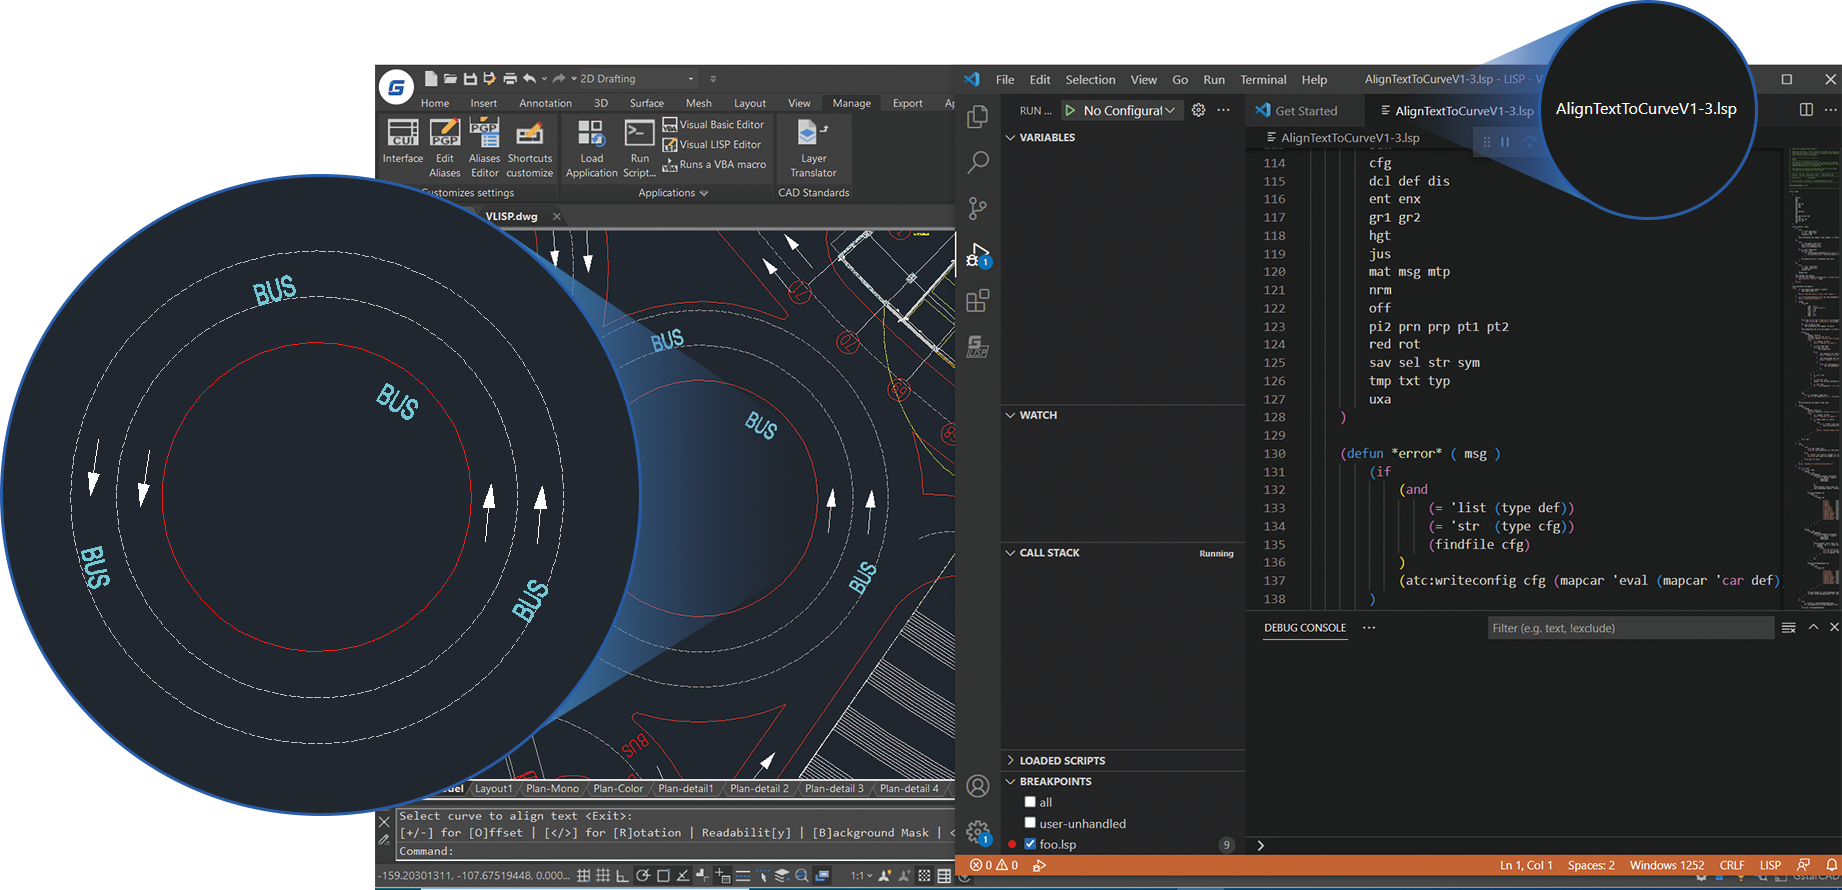Open VS Code Search in activity bar

[x=978, y=162]
